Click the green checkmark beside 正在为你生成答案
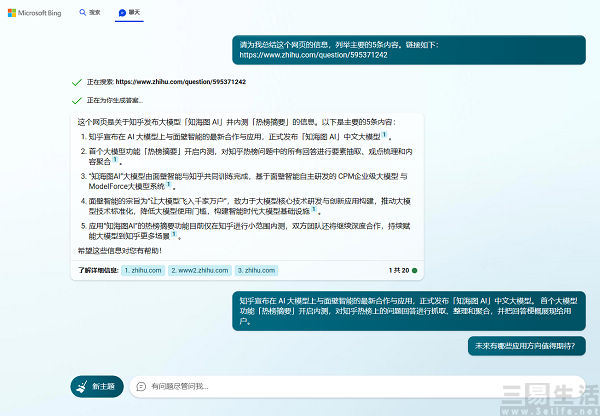The image size is (600, 416). click(76, 100)
